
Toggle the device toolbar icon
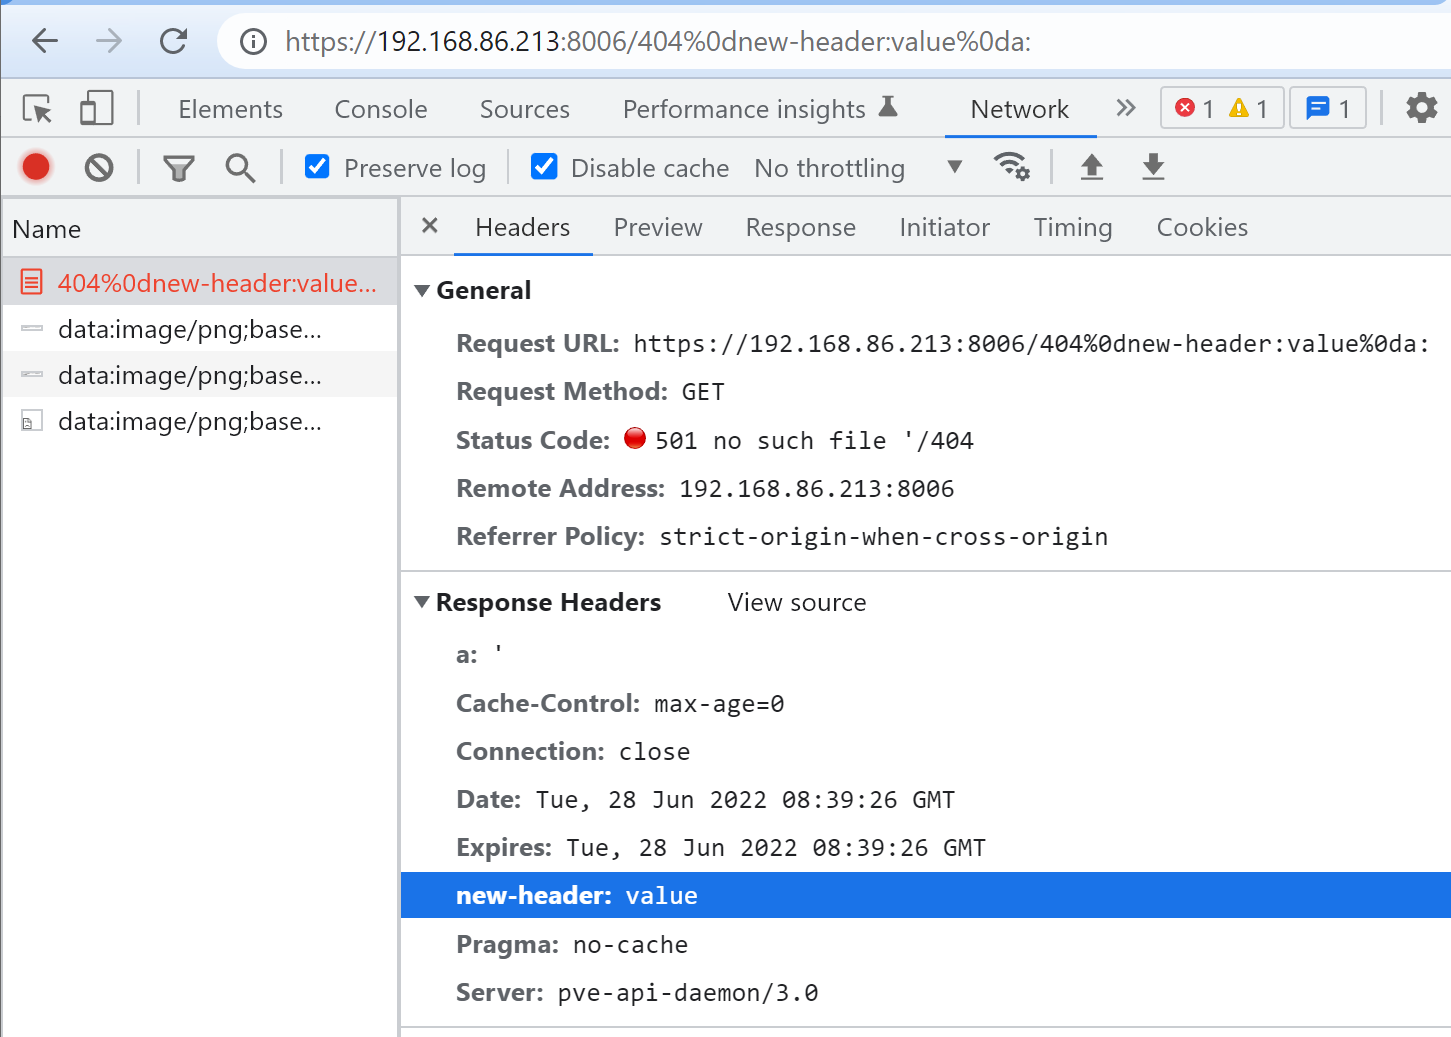coord(96,108)
